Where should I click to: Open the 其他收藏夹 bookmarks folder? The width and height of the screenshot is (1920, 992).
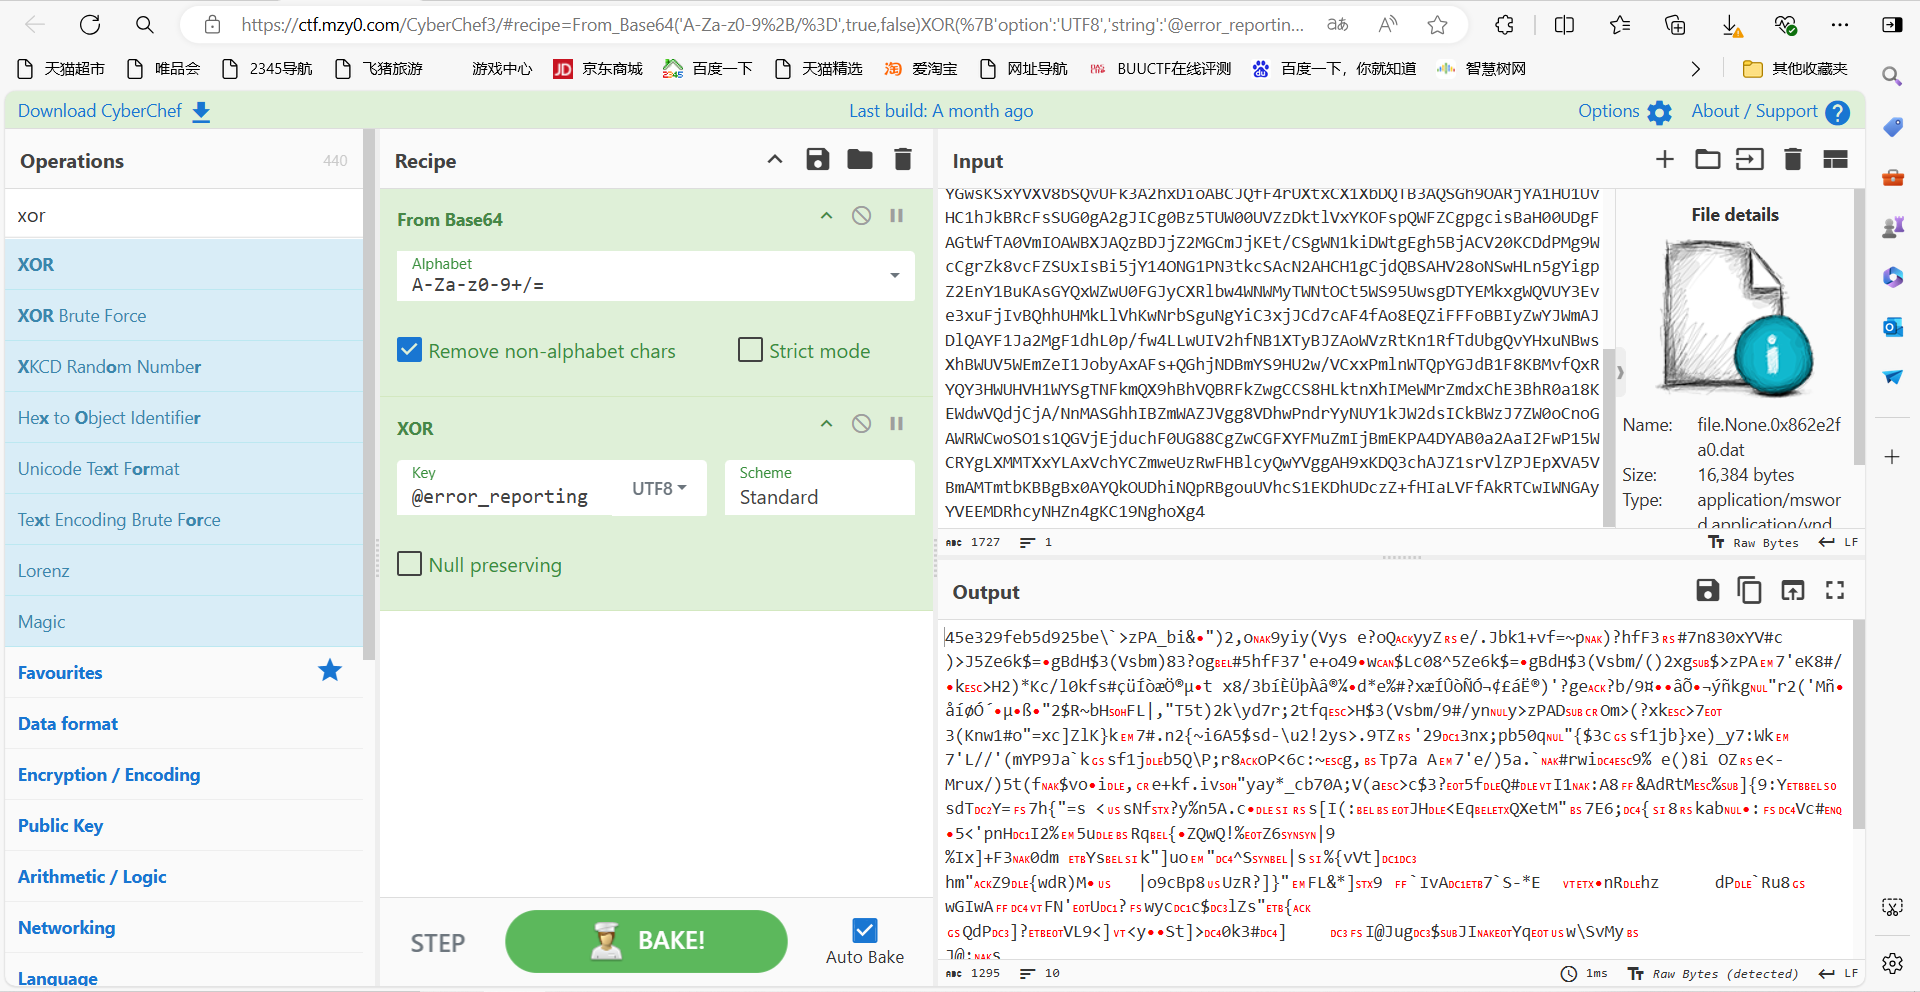pos(1795,69)
